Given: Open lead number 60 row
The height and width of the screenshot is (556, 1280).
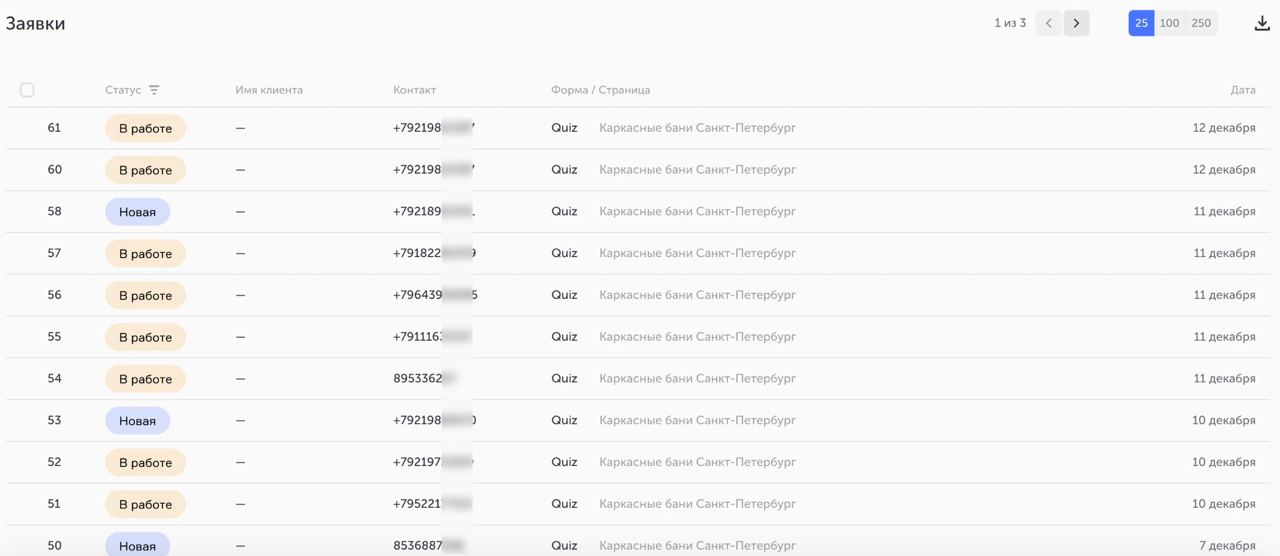Looking at the screenshot, I should [x=638, y=170].
